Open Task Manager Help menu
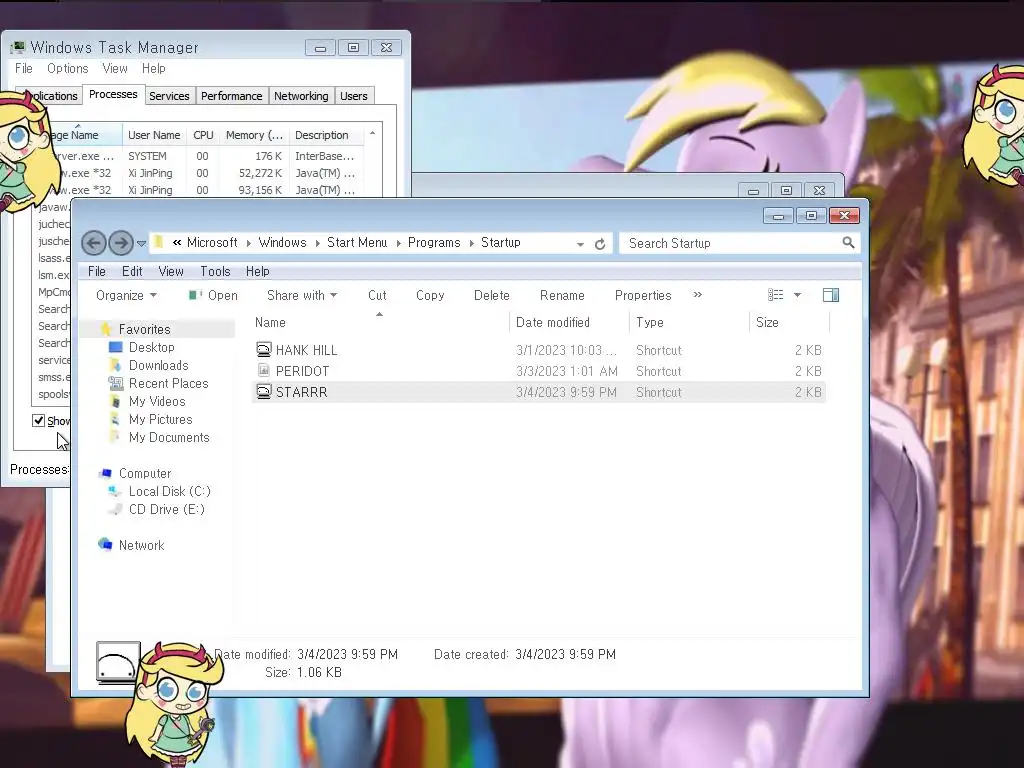This screenshot has height=768, width=1024. [153, 68]
